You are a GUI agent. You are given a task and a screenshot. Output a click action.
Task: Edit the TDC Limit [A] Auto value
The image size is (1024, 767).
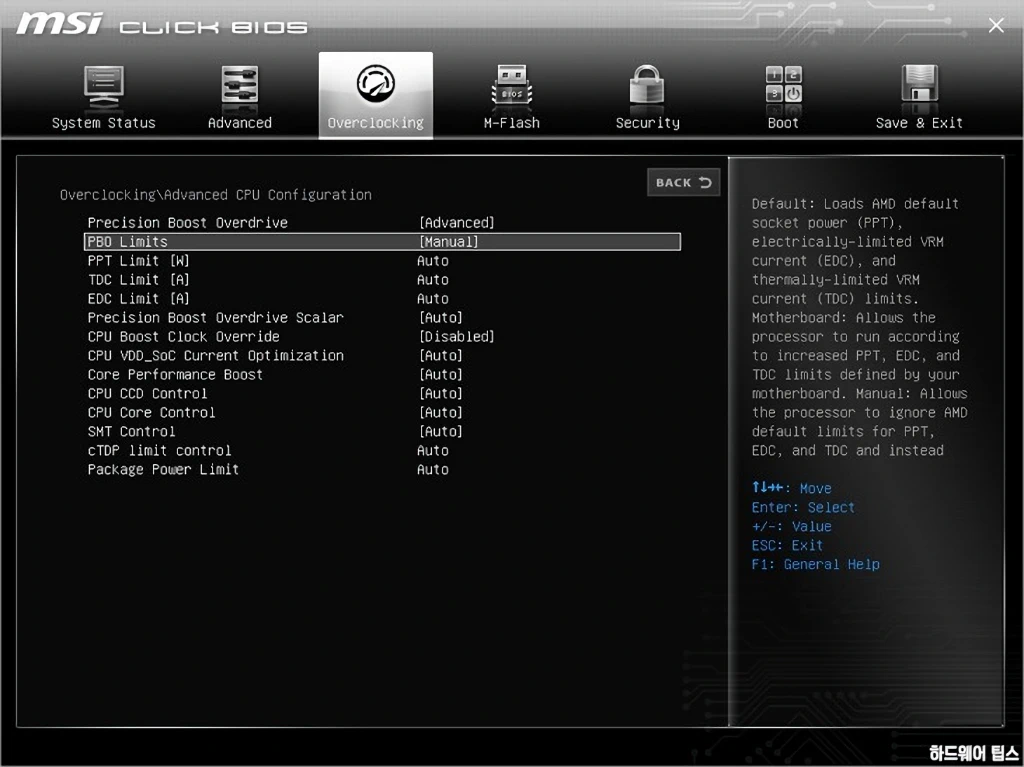[433, 280]
